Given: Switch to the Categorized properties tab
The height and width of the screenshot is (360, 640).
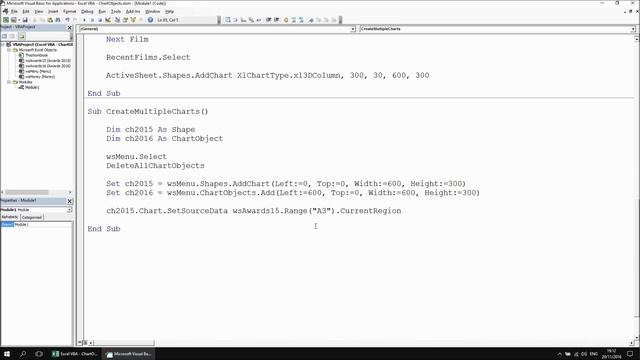Looking at the screenshot, I should pos(32,218).
